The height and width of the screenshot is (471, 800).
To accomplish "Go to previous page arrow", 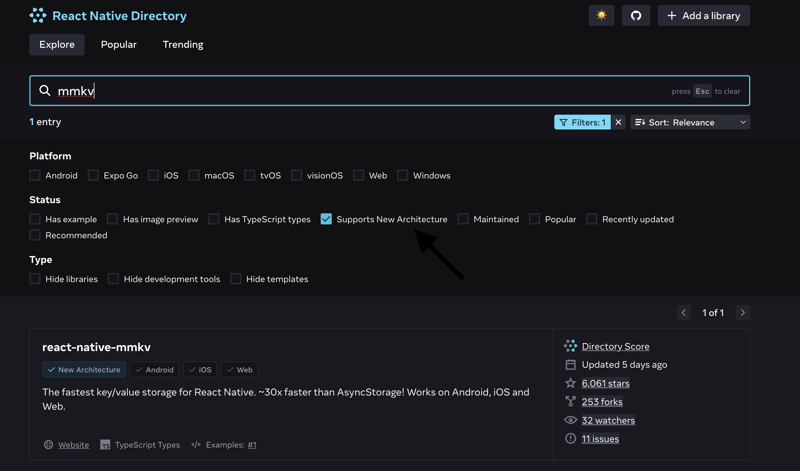I will (684, 313).
